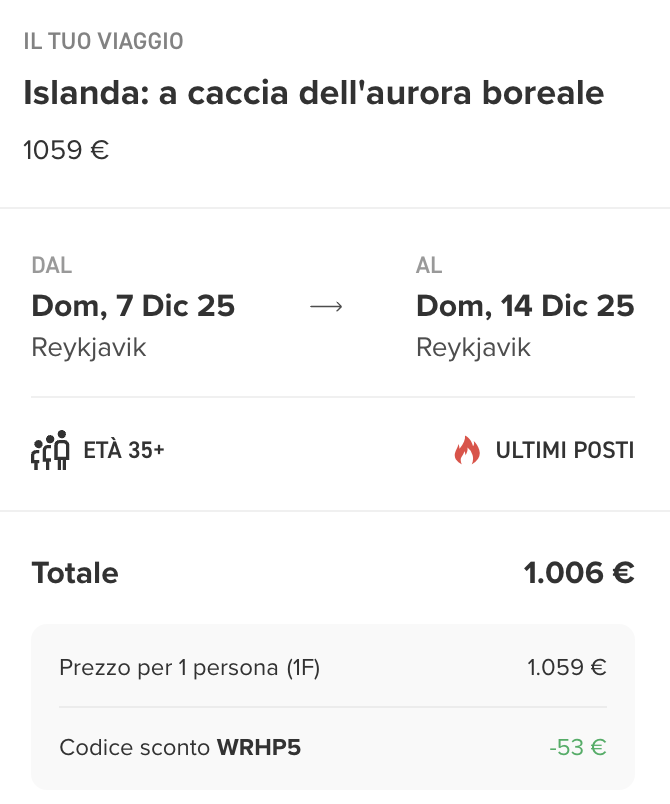Click the Totale label

pyautogui.click(x=75, y=573)
